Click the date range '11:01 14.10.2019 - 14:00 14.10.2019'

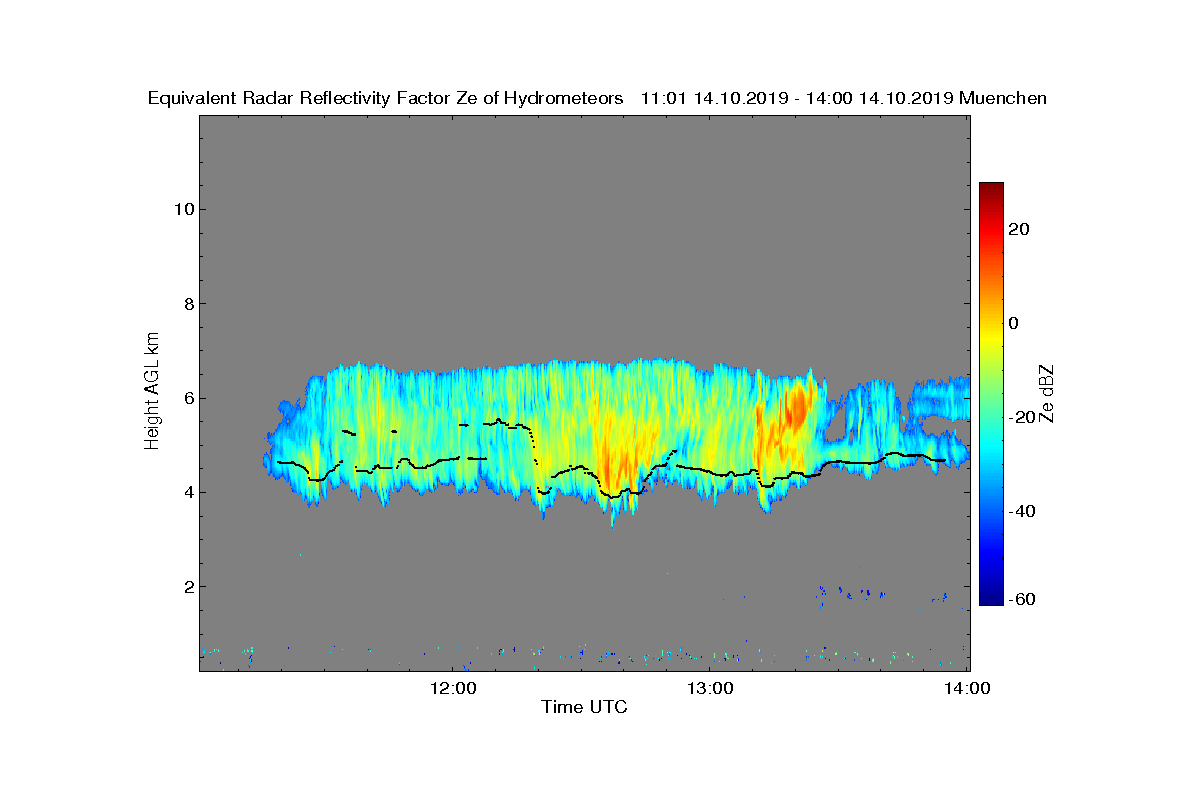pos(797,98)
